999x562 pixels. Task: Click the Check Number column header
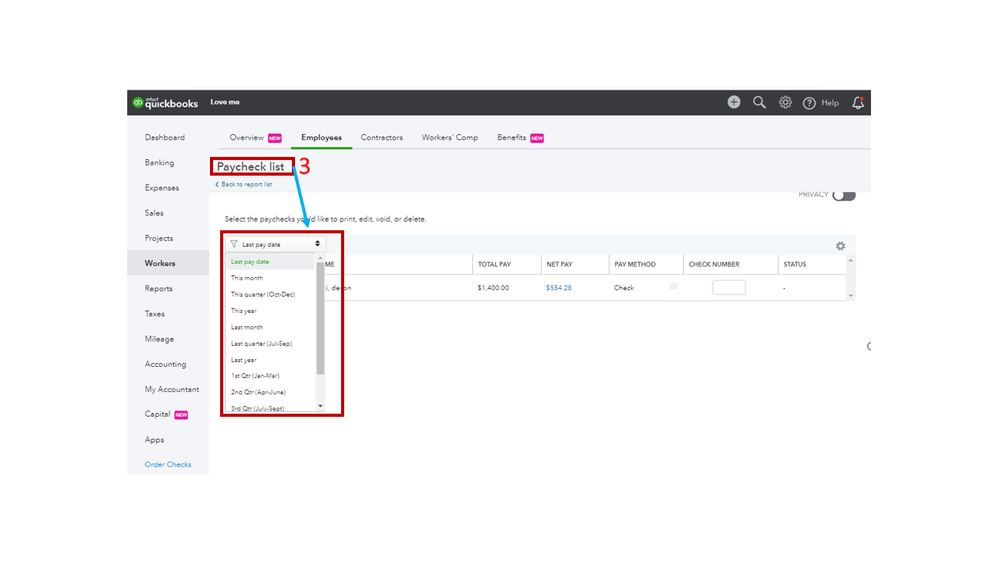pos(714,264)
